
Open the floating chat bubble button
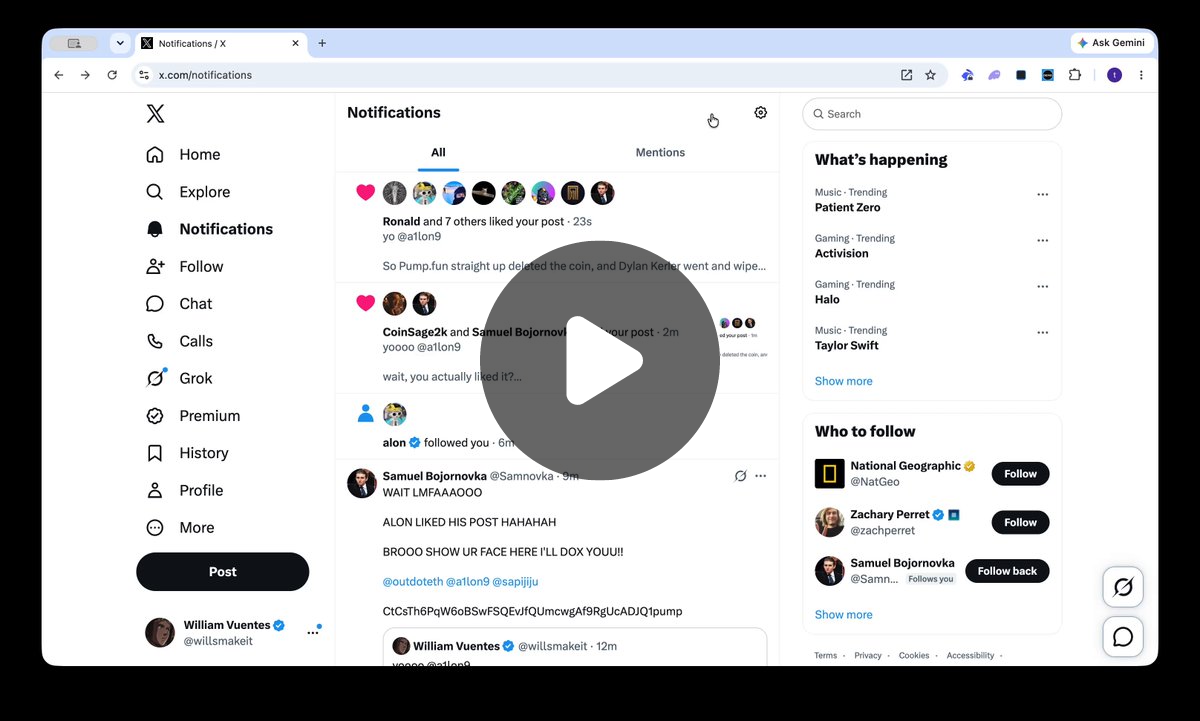[1123, 637]
